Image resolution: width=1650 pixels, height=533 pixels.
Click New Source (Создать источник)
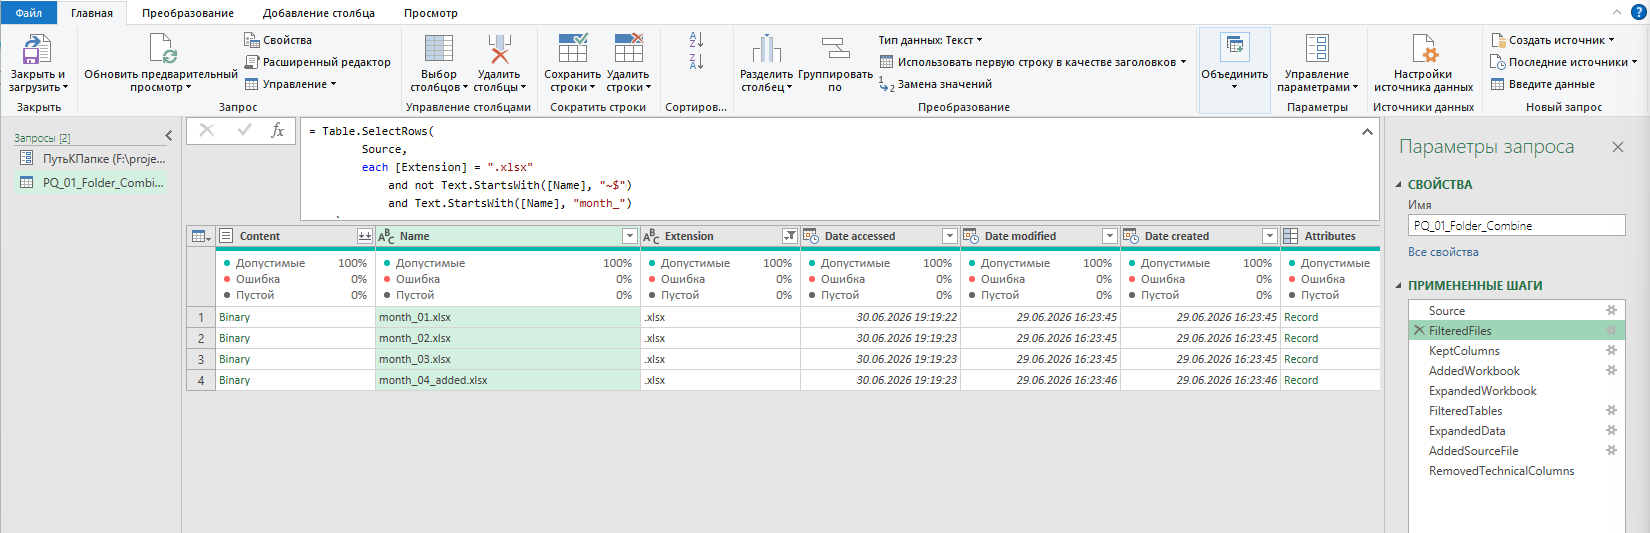[1552, 40]
